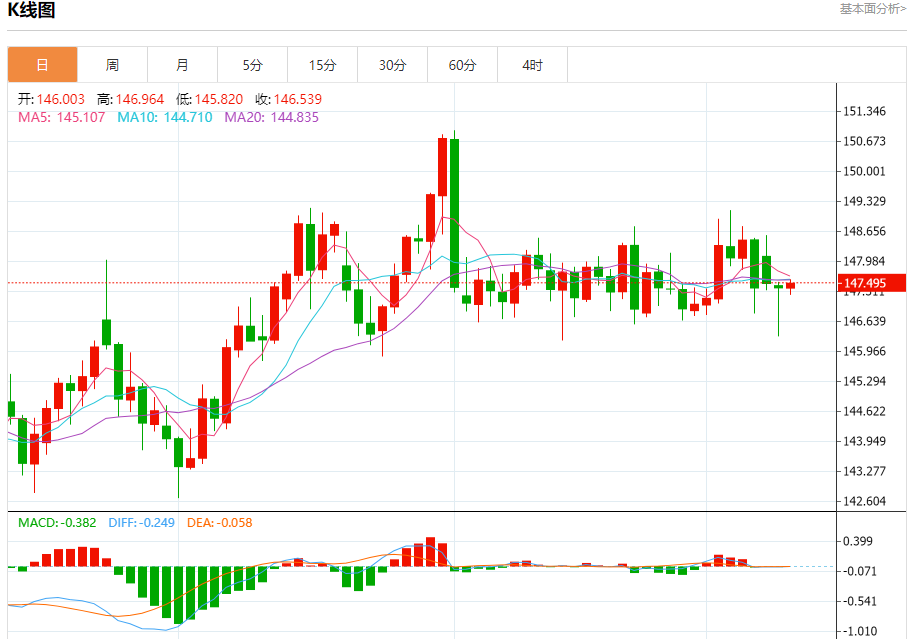This screenshot has width=911, height=639.
Task: Click the high price value 146.964
Action: click(x=139, y=99)
